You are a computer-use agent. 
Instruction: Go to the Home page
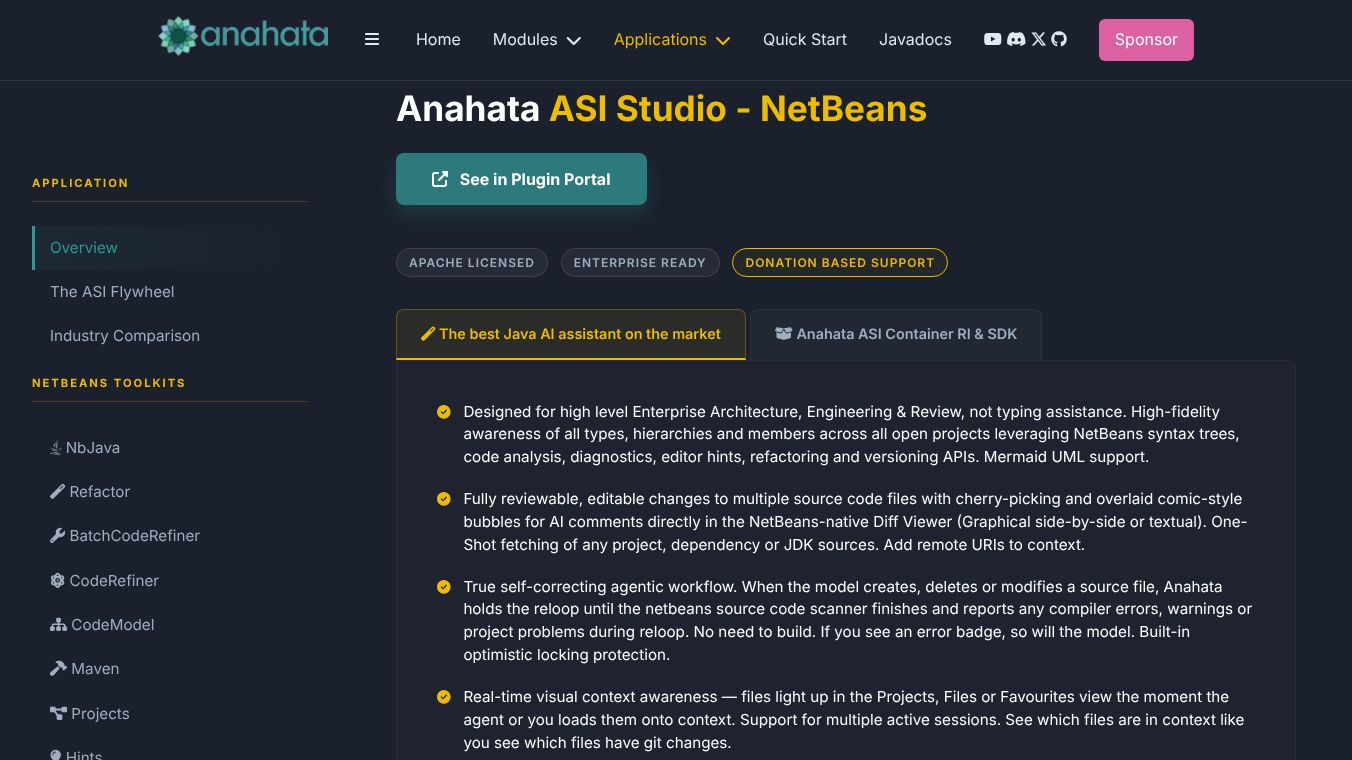pos(438,40)
